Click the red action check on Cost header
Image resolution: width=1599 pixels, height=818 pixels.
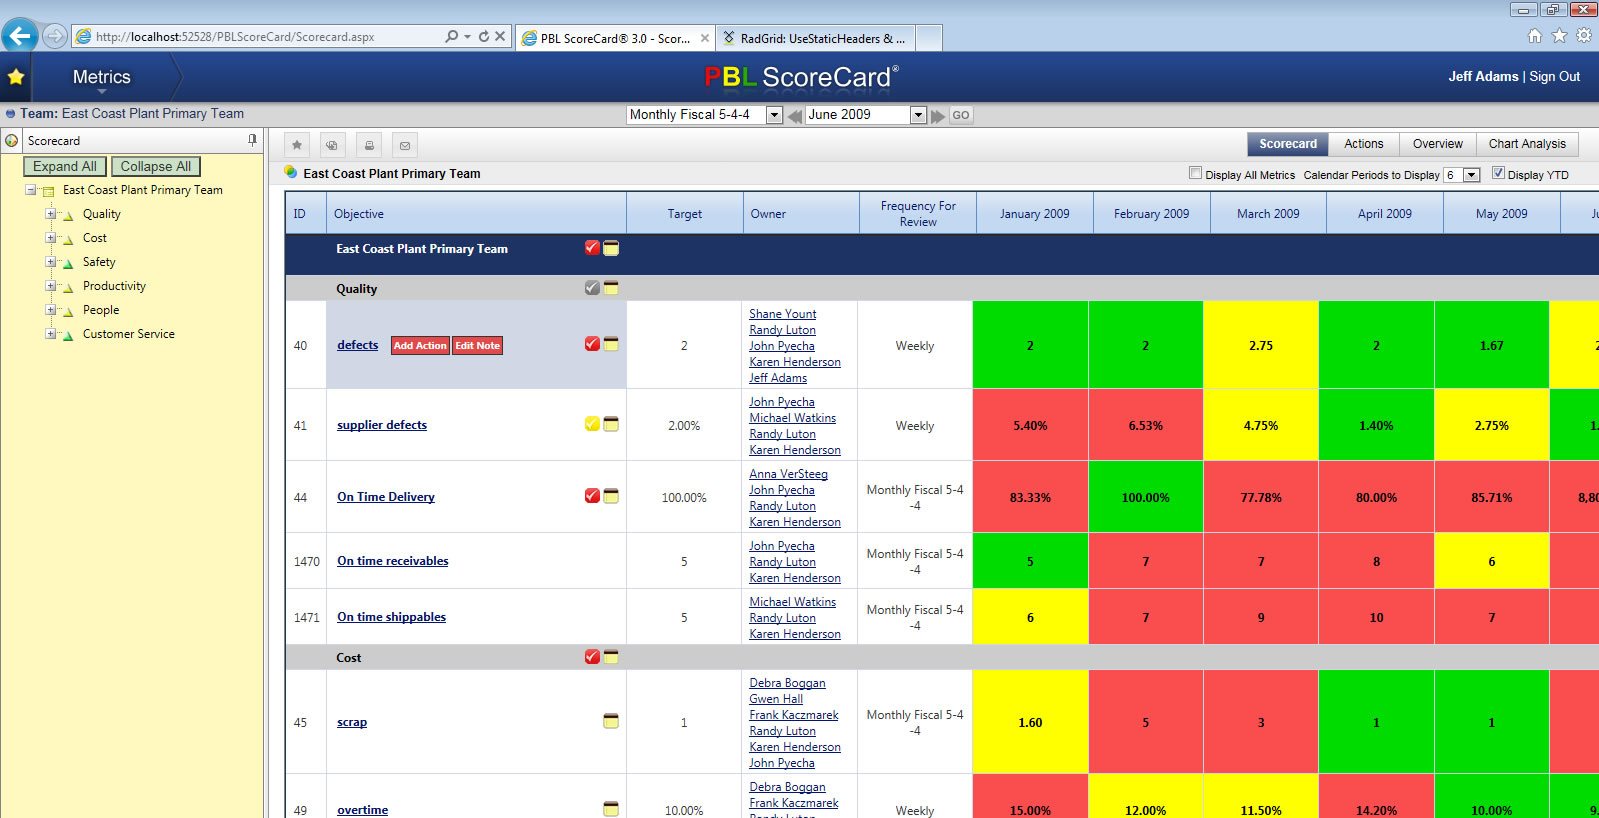coord(592,657)
